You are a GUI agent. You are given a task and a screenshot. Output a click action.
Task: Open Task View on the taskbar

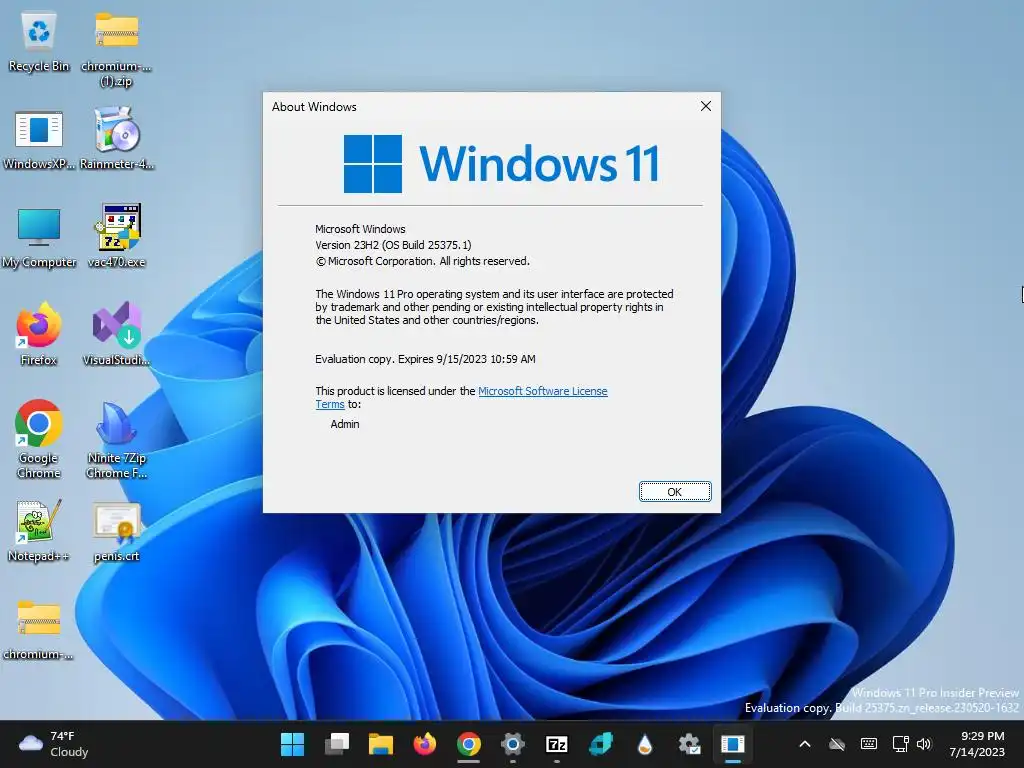[337, 744]
